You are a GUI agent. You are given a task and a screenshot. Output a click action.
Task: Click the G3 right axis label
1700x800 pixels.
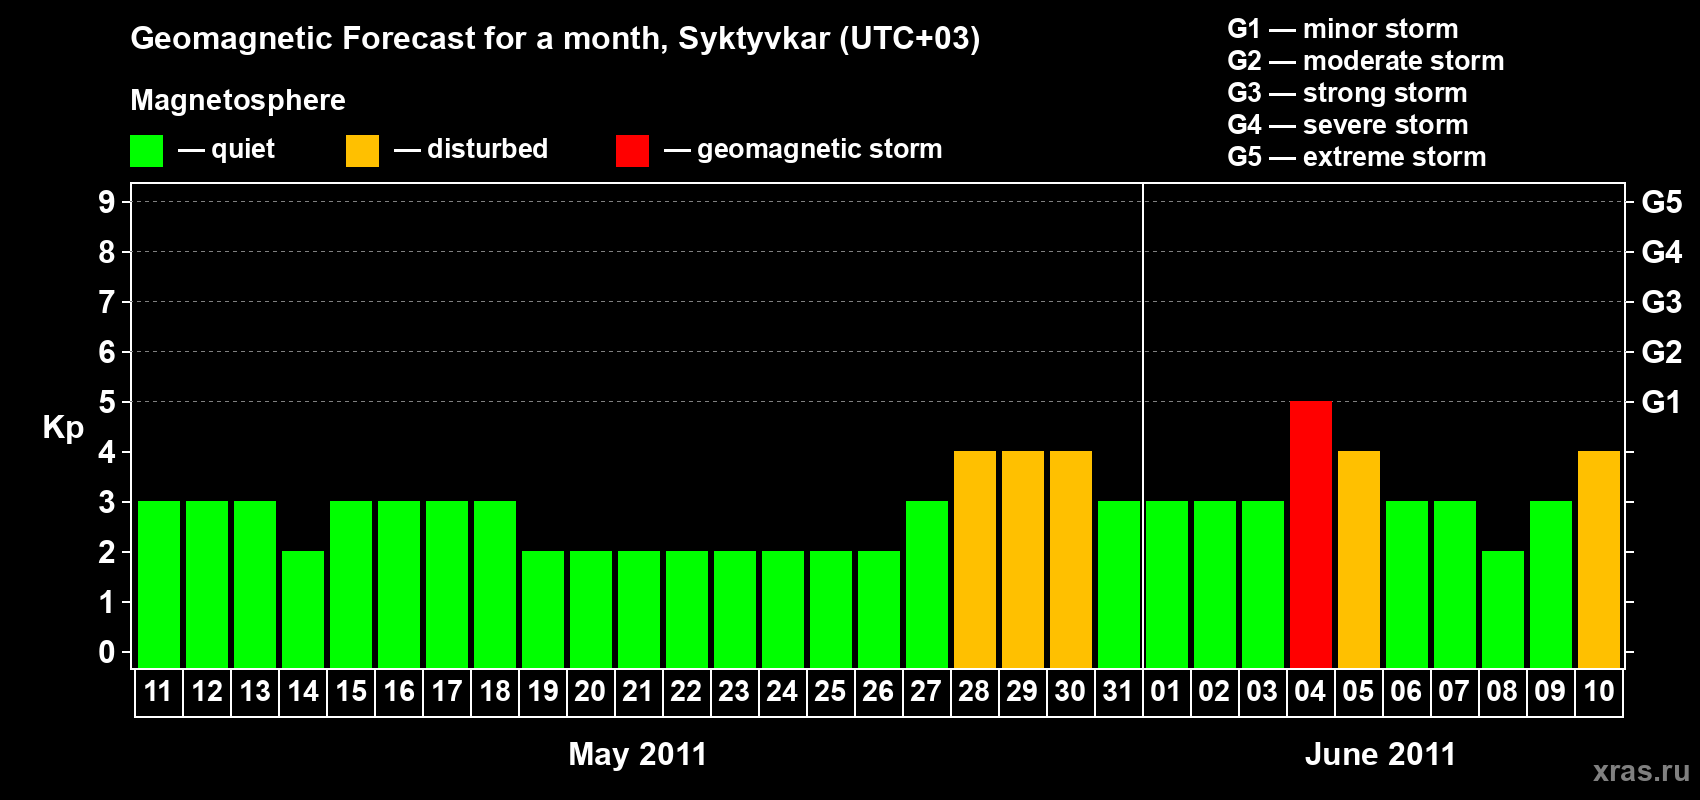coord(1662,302)
